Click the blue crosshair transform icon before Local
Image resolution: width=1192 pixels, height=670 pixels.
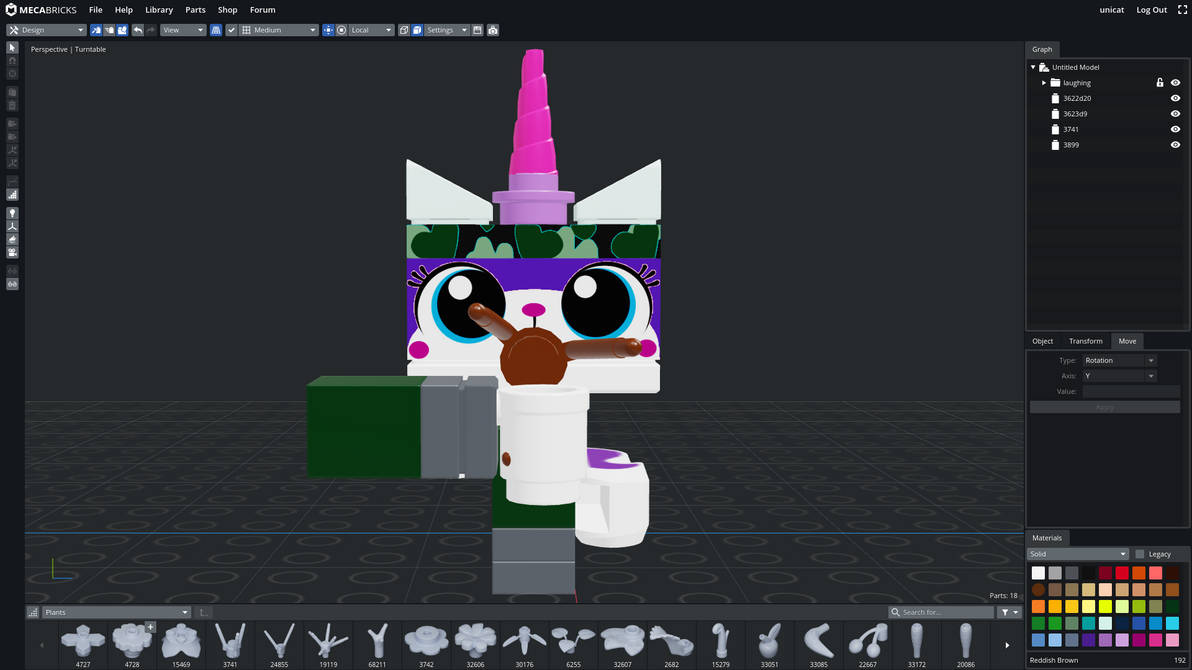[x=328, y=30]
